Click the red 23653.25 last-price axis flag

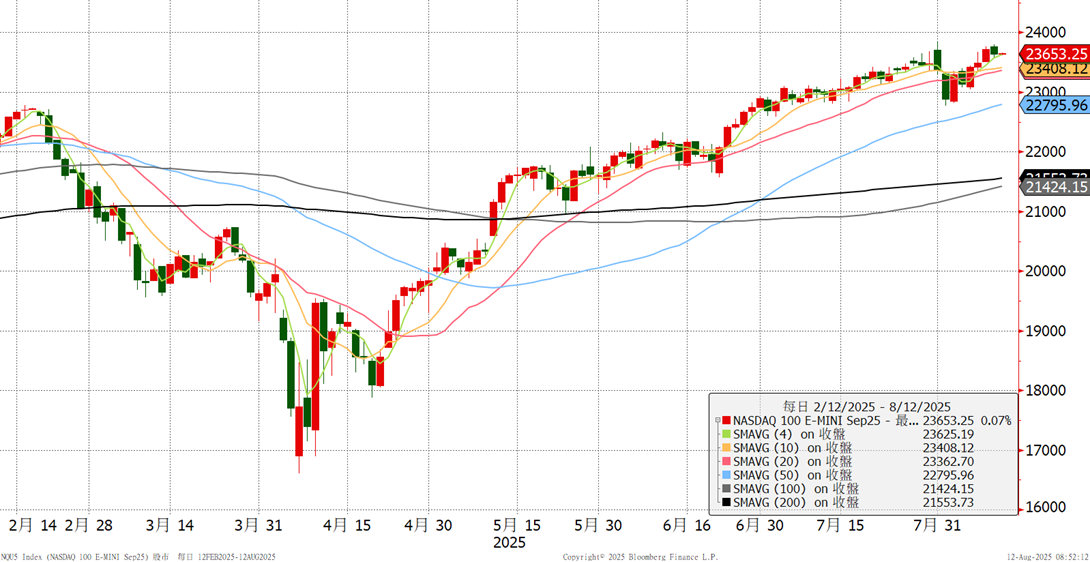point(1055,54)
